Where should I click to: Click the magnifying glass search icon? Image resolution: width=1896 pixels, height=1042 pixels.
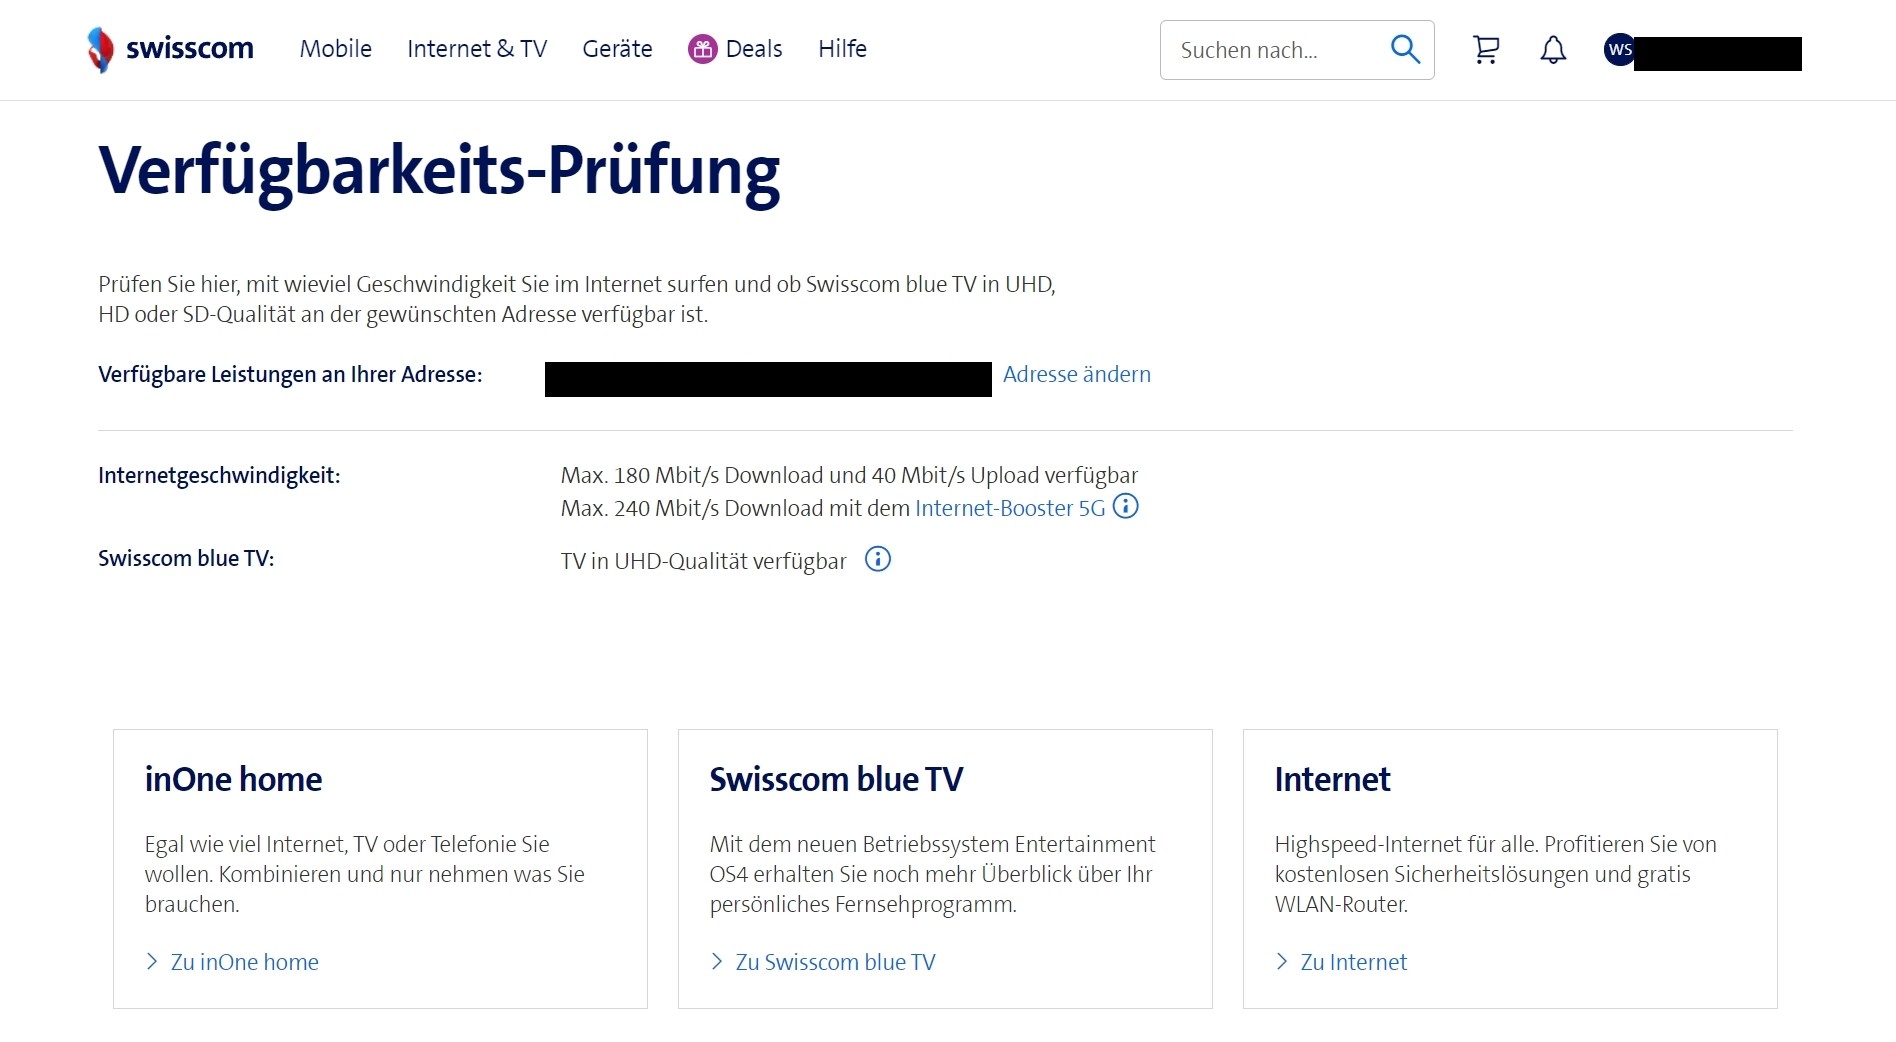coord(1405,49)
